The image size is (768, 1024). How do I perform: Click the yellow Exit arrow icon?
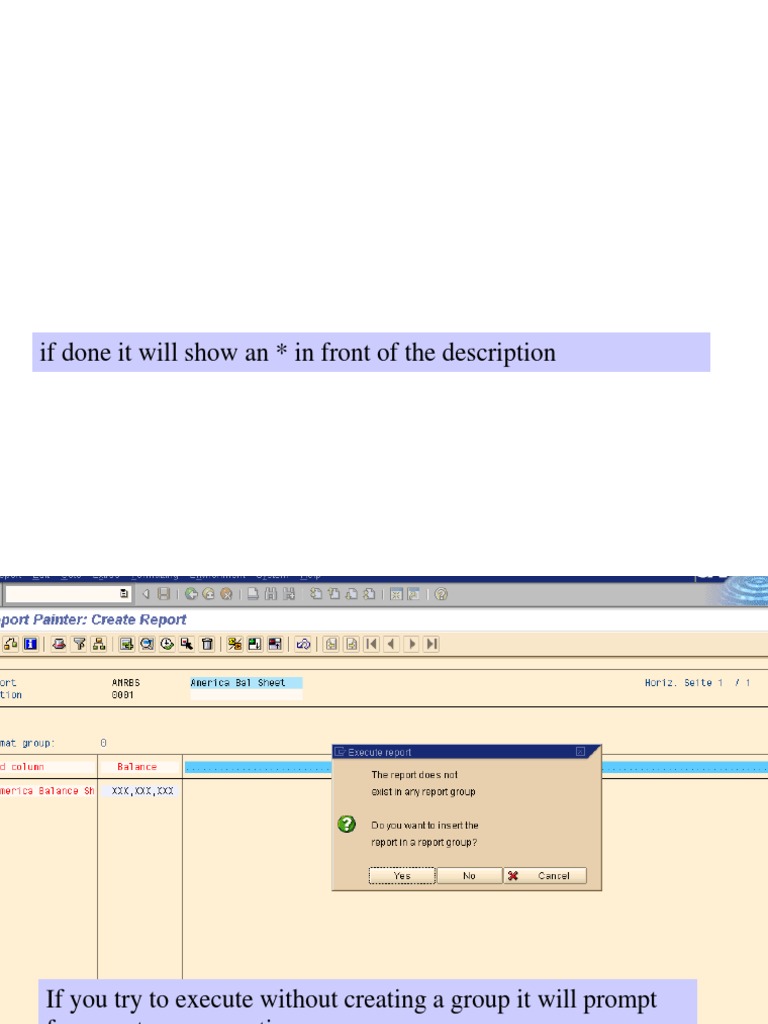coord(208,594)
